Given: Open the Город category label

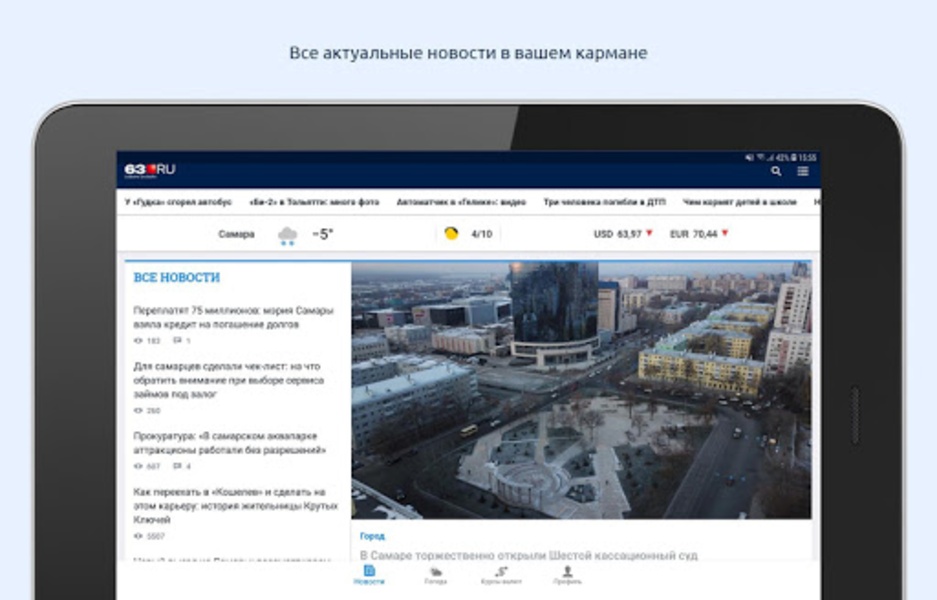Looking at the screenshot, I should pos(372,536).
